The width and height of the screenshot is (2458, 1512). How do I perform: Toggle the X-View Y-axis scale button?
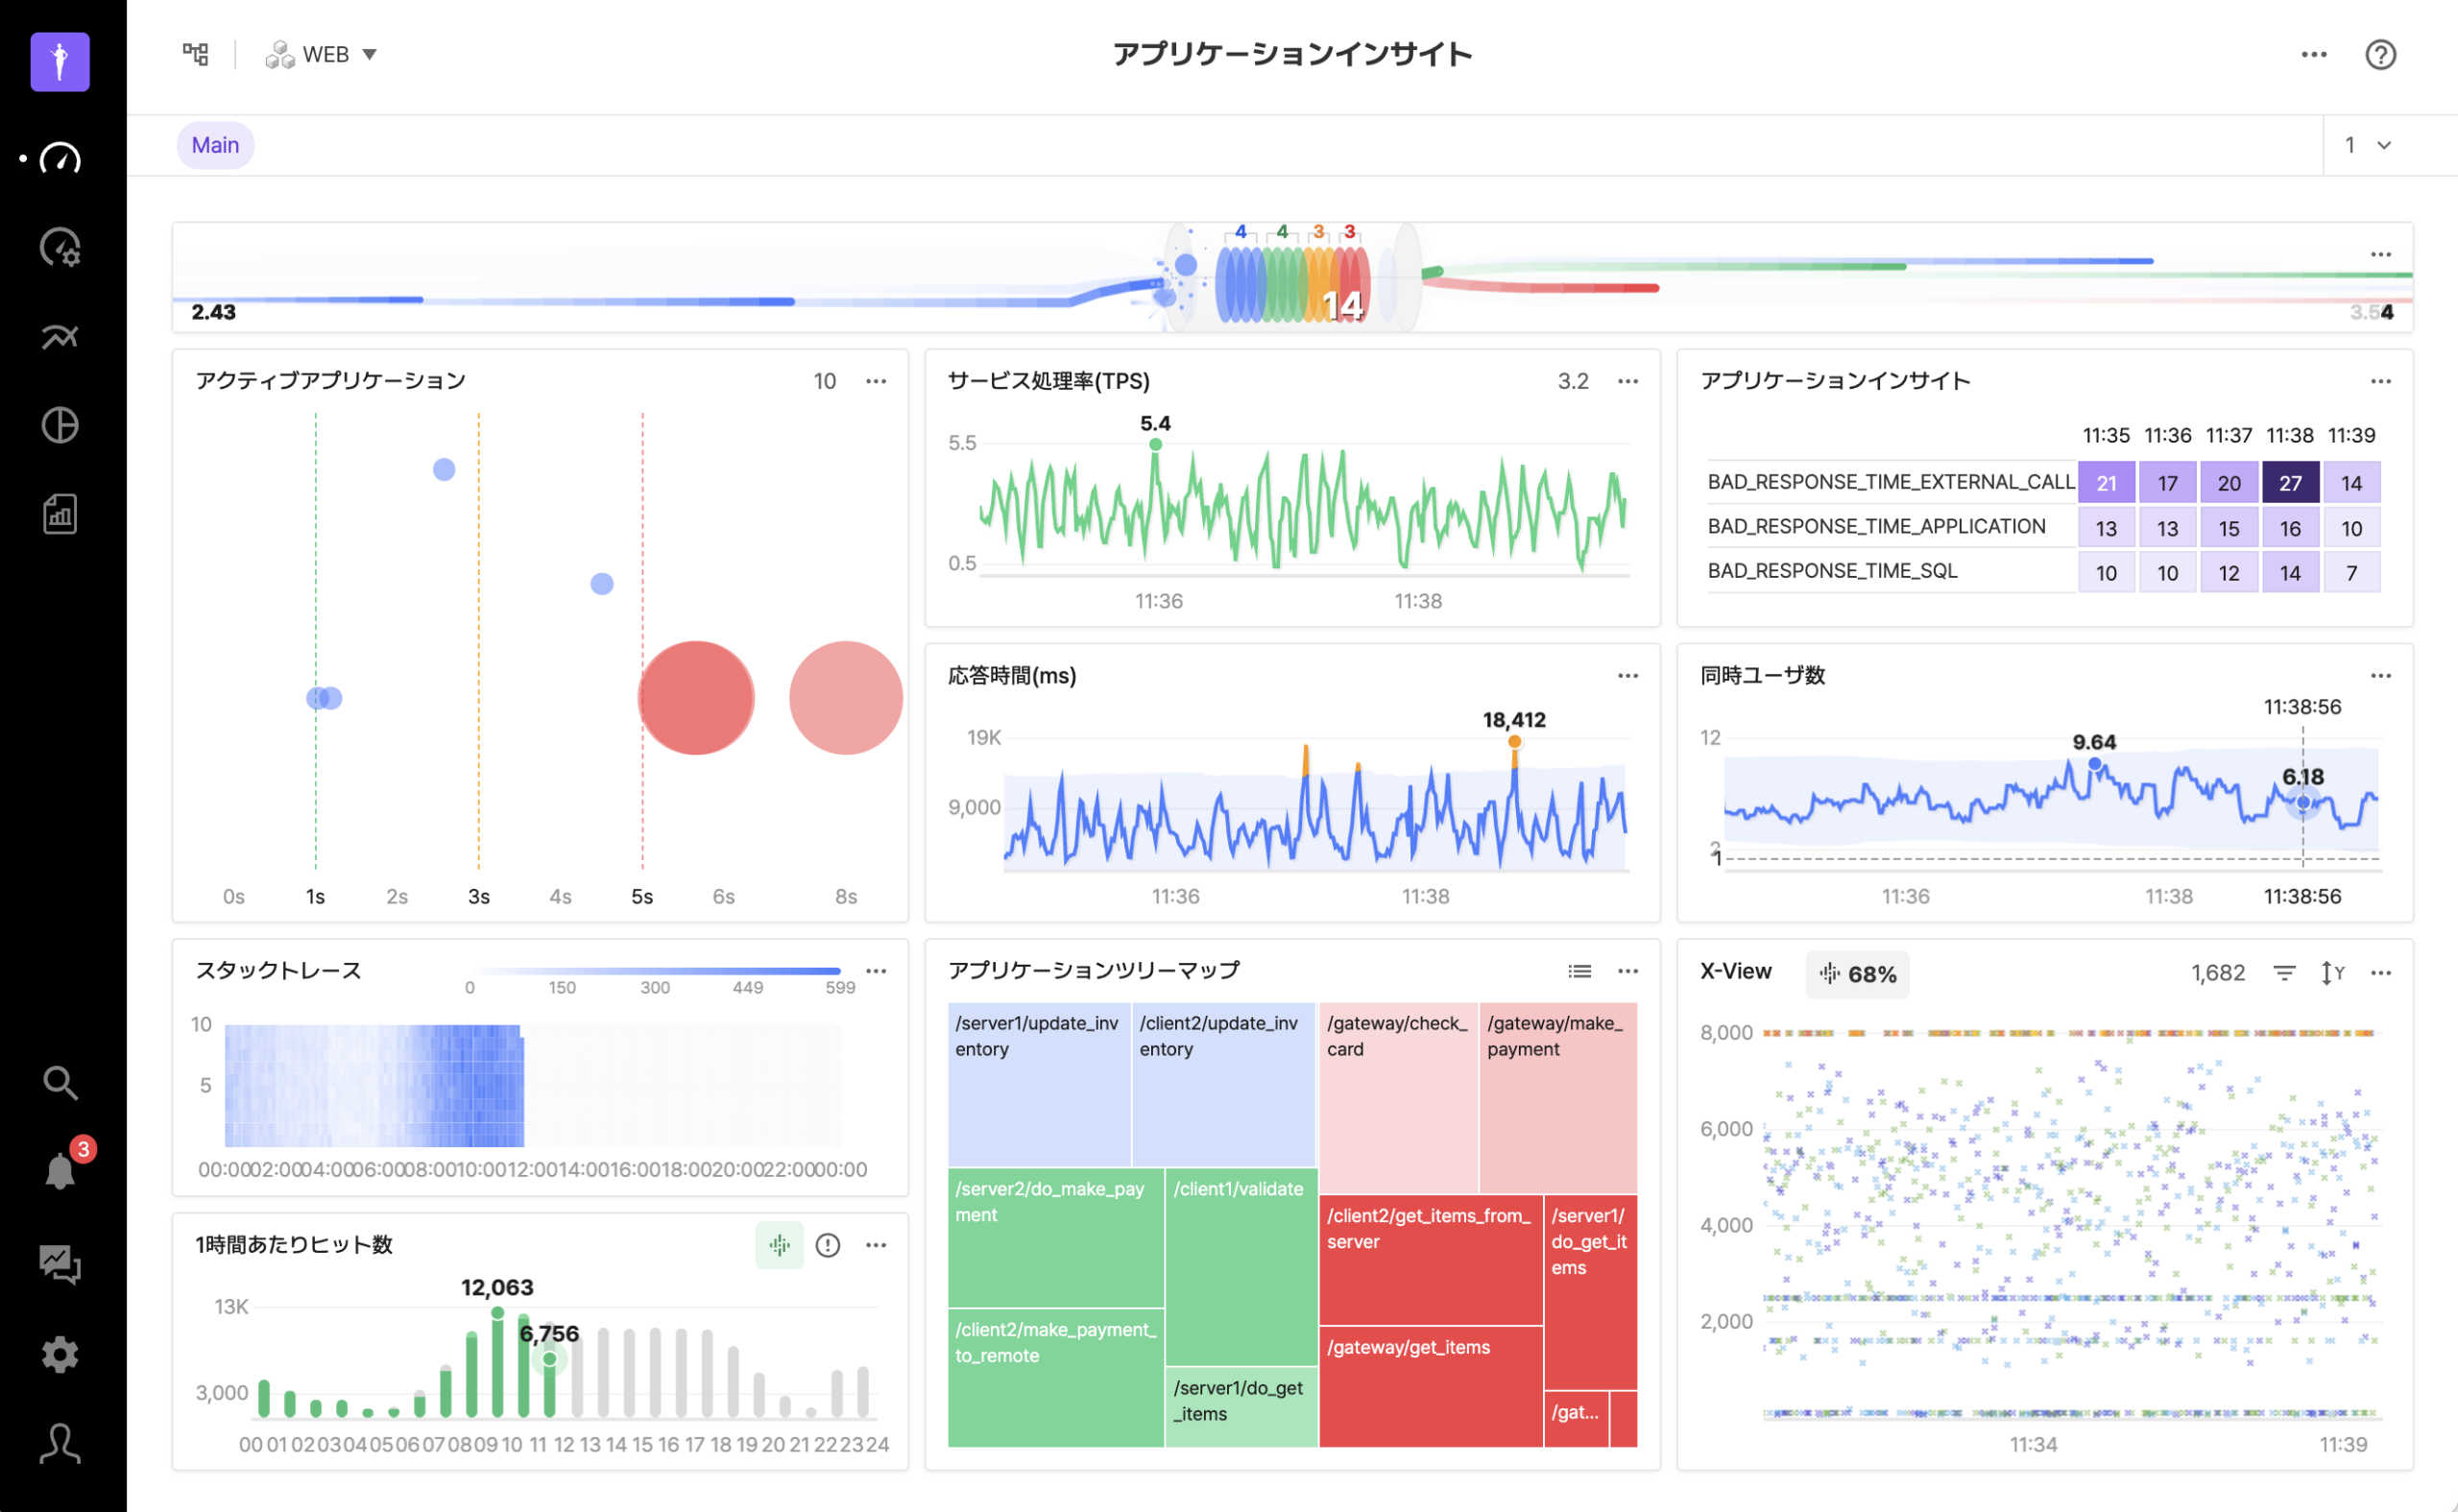pos(2331,973)
